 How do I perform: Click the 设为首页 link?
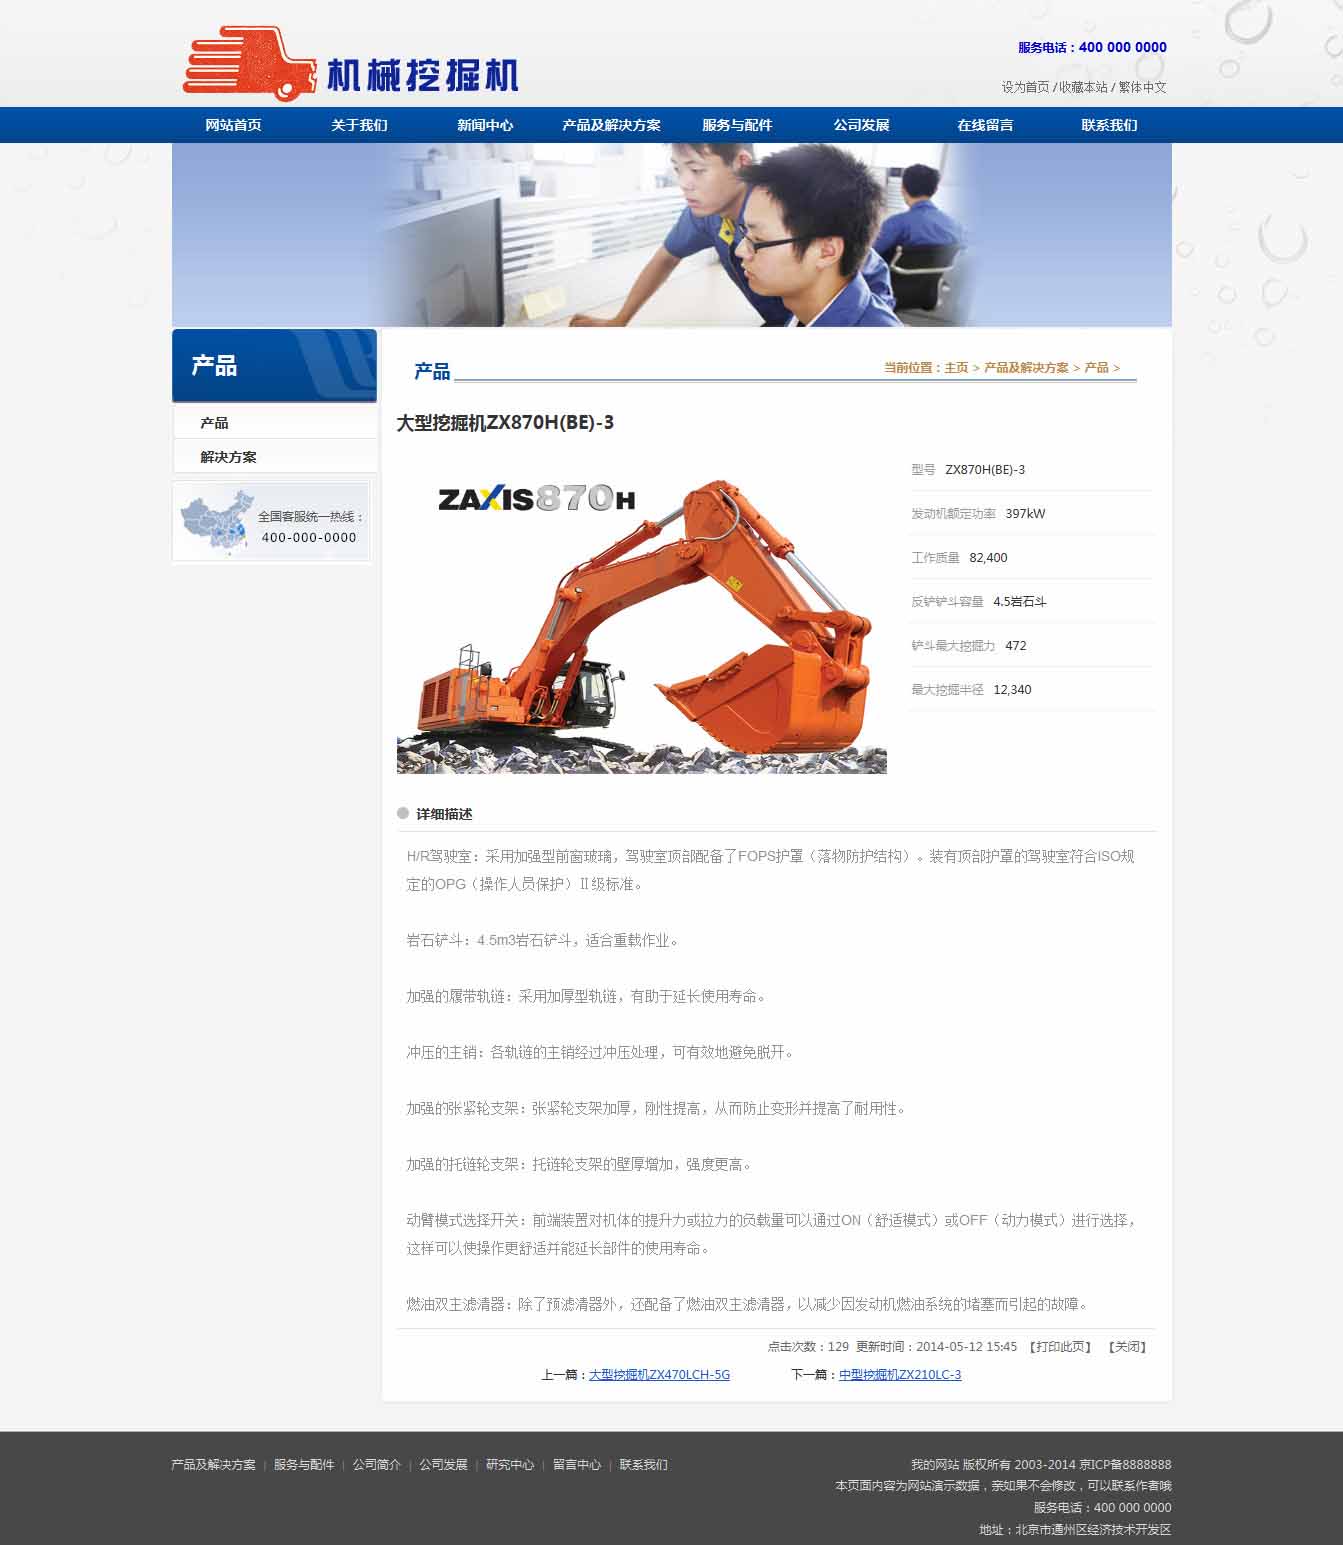click(1025, 87)
